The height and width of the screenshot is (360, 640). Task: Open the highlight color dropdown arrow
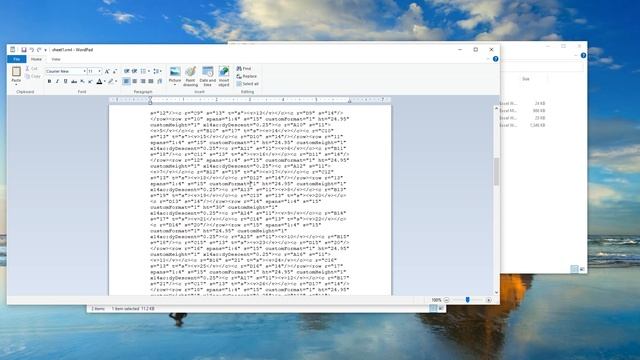pyautogui.click(x=116, y=81)
